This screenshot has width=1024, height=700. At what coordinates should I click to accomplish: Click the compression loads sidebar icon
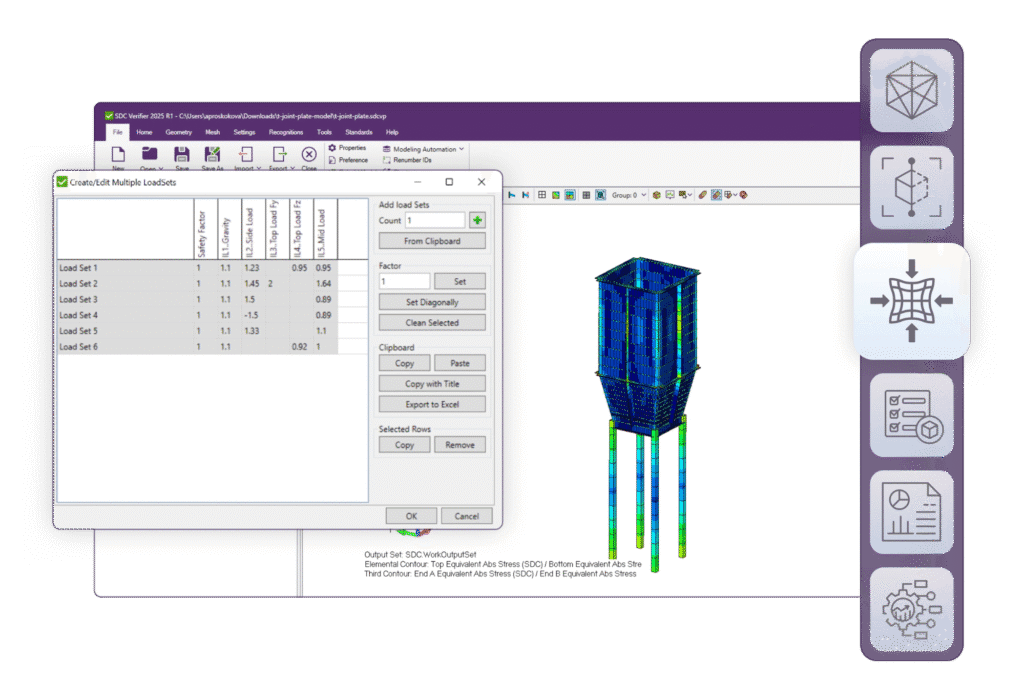coord(911,300)
